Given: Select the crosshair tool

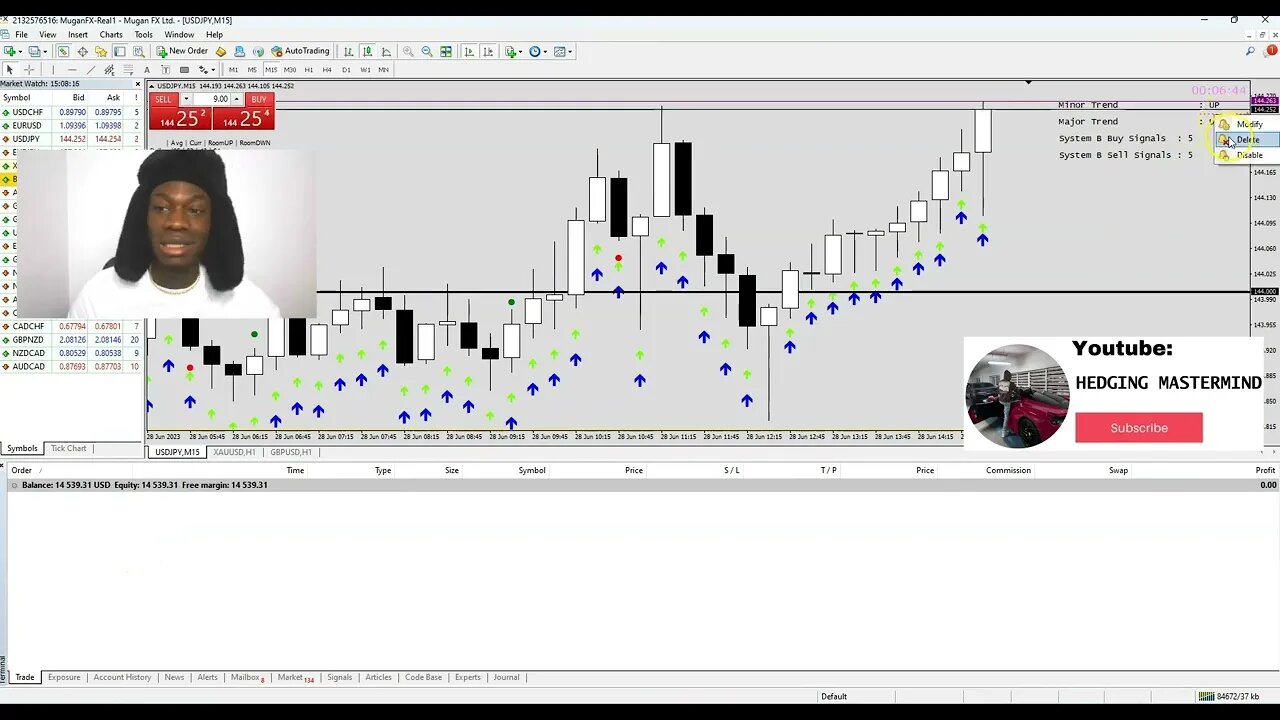Looking at the screenshot, I should pos(29,70).
